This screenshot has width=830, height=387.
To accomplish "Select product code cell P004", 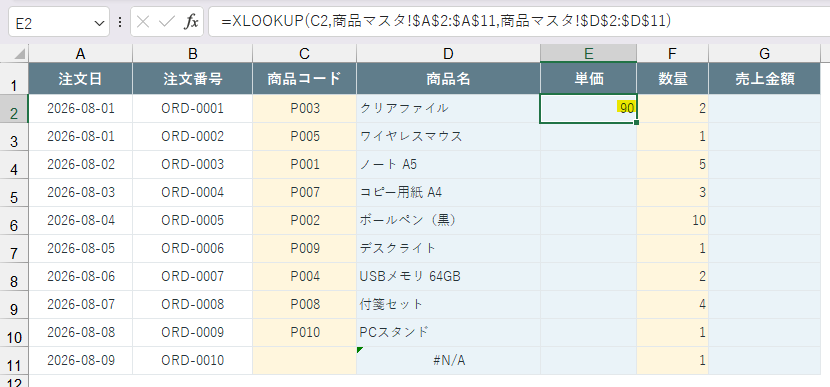I will (304, 277).
